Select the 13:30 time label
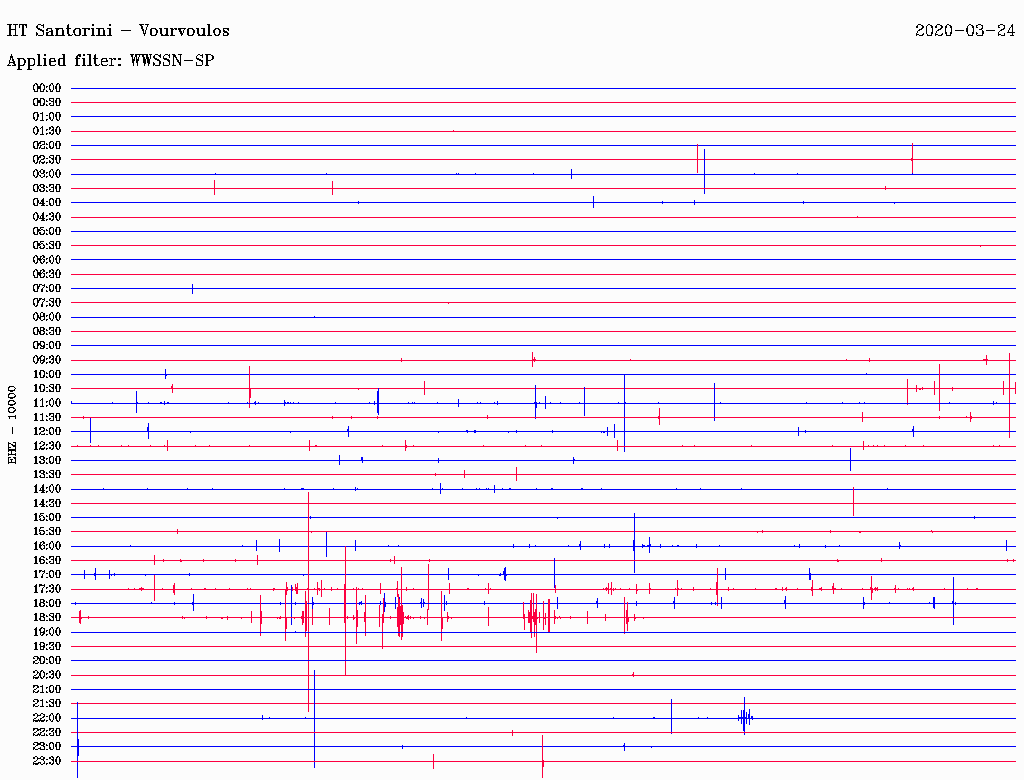This screenshot has height=780, width=1024. click(47, 475)
